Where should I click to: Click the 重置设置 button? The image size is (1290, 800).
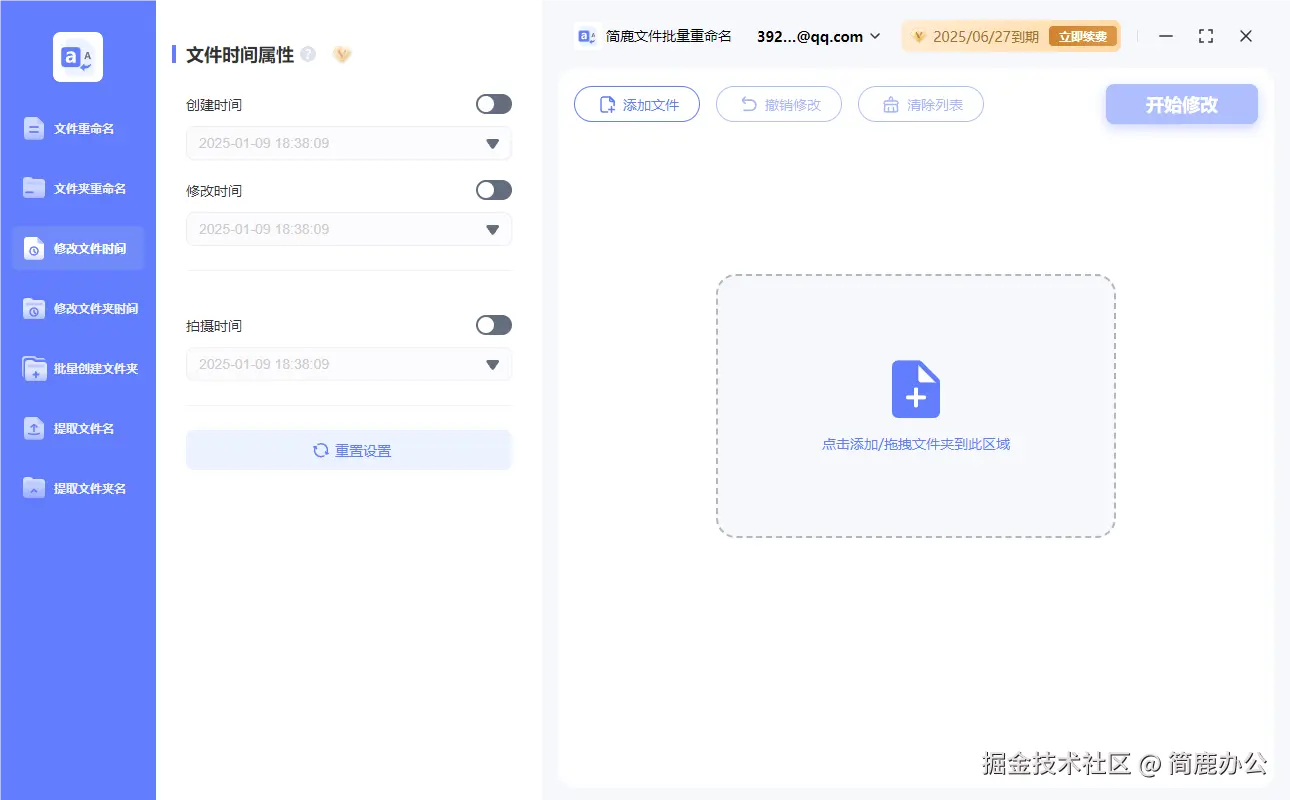pos(348,450)
